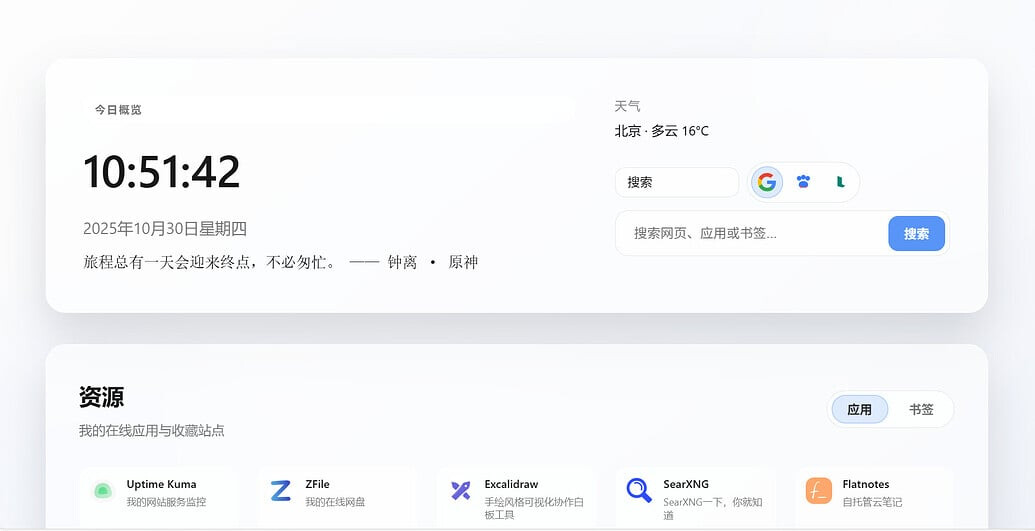Switch to the 应用 tab
The height and width of the screenshot is (531, 1035).
(859, 409)
